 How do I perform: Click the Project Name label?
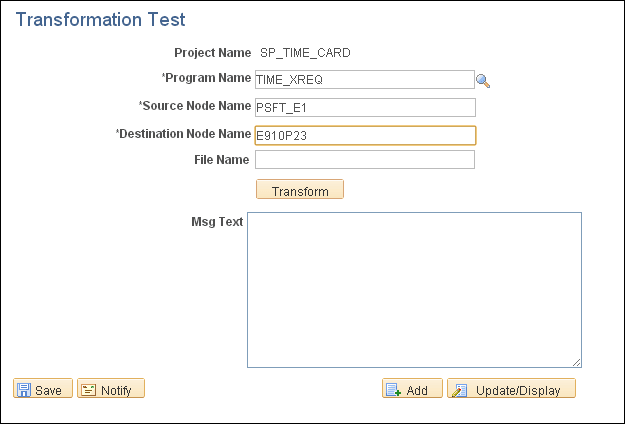[x=212, y=53]
